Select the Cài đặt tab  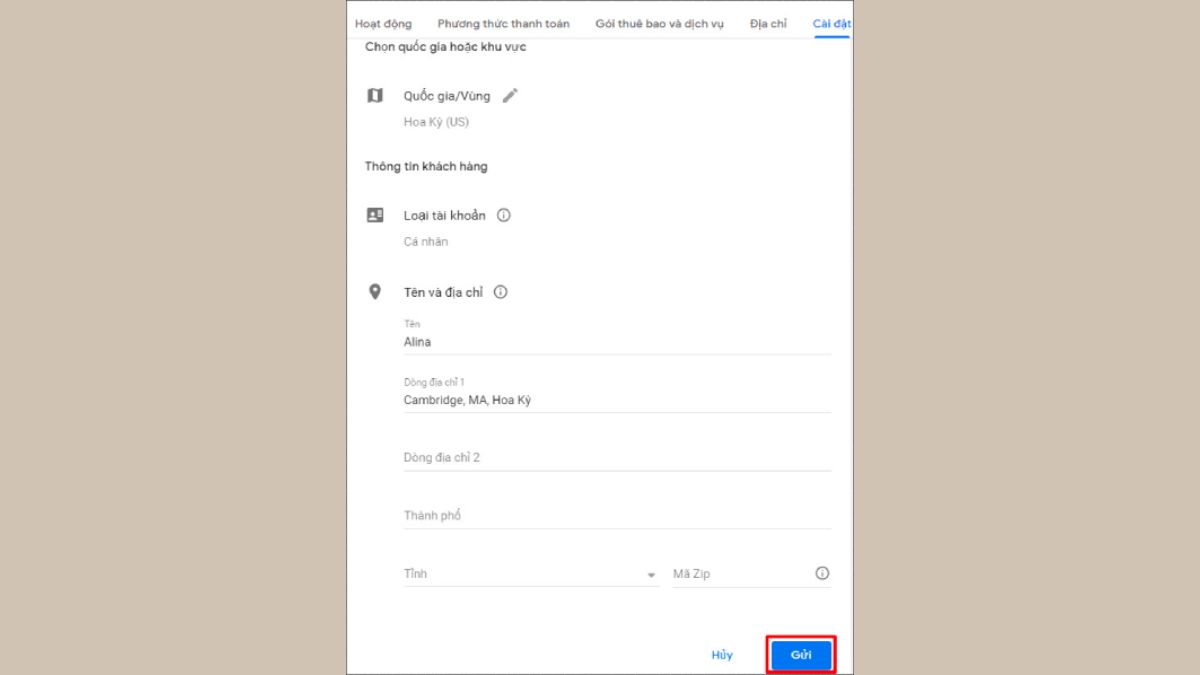(x=831, y=24)
